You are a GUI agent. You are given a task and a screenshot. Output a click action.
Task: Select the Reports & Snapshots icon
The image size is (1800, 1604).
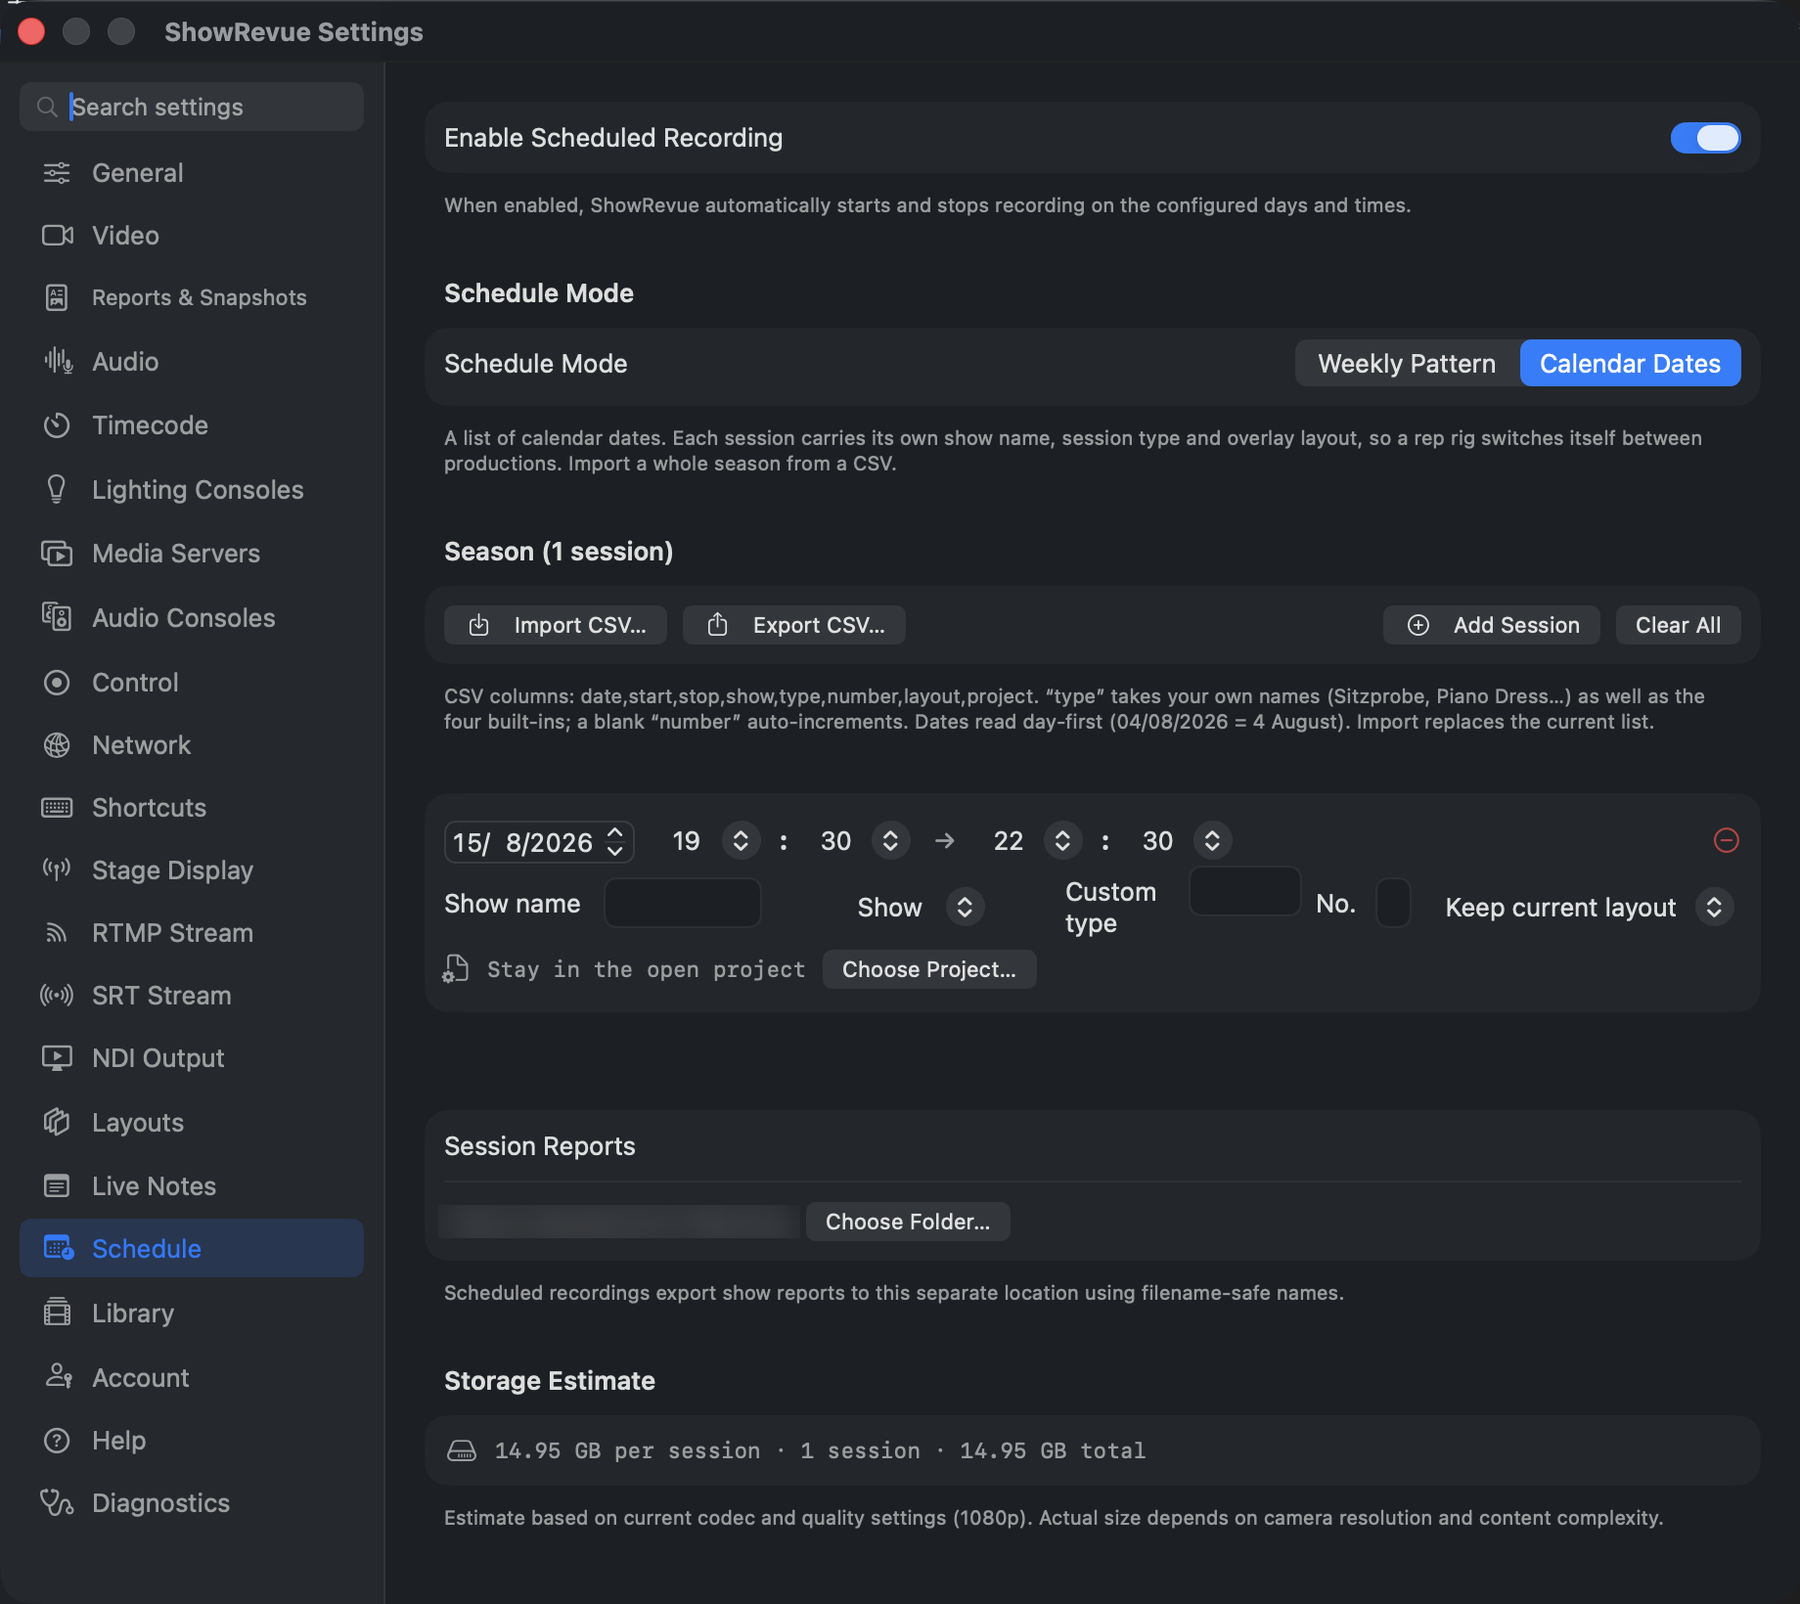pos(57,297)
